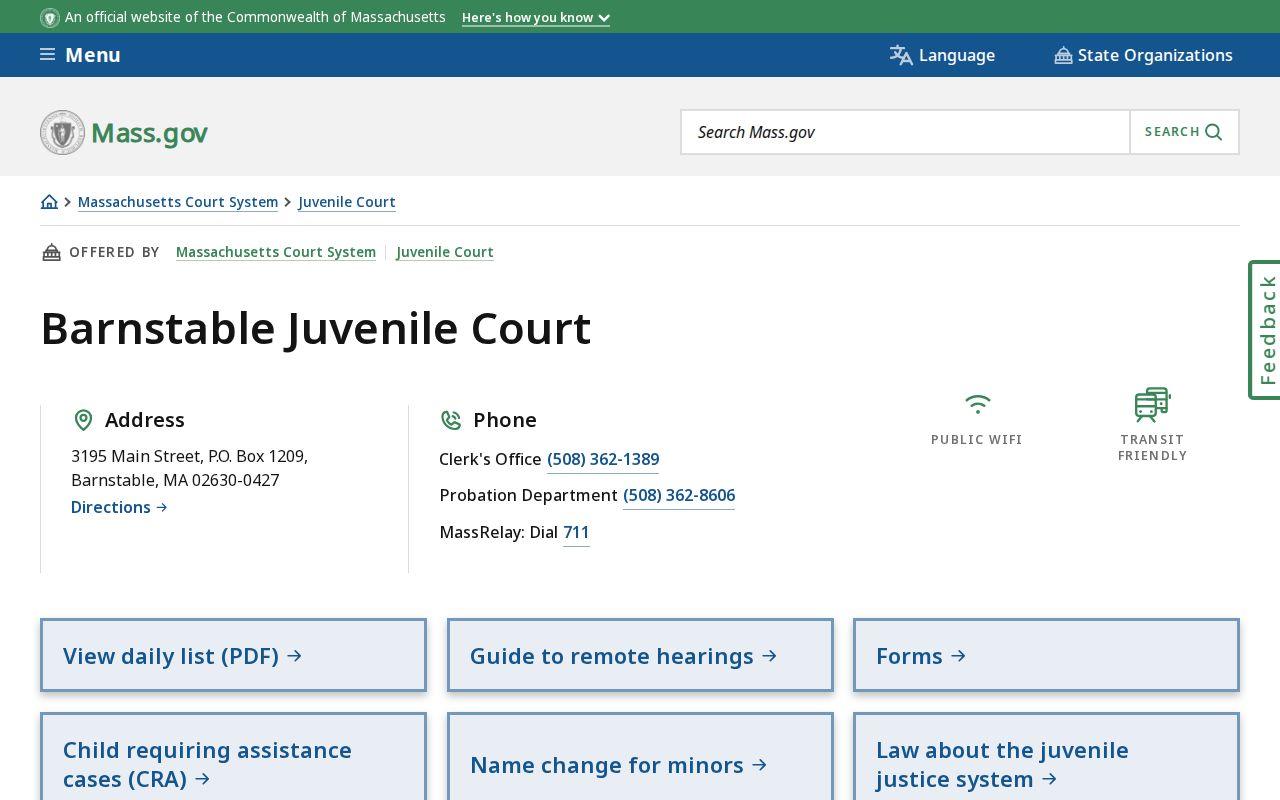Screen dimensions: 1280x800
Task: Click the Language translate icon
Action: (x=901, y=55)
